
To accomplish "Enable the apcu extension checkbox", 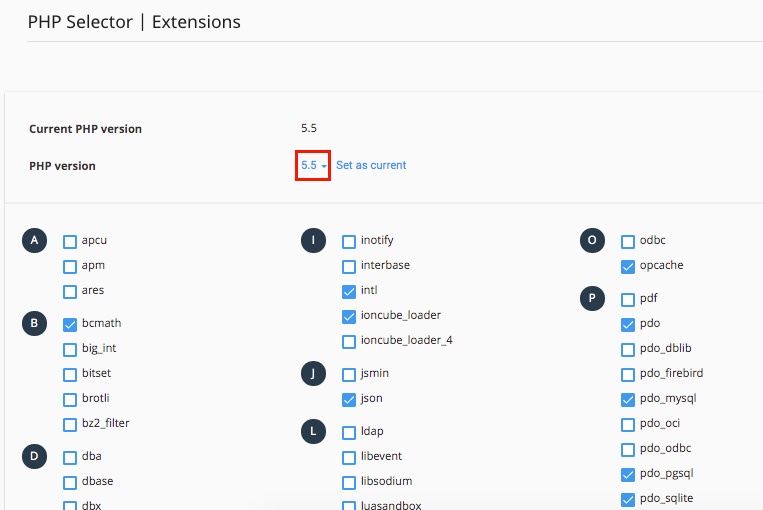I will 70,241.
